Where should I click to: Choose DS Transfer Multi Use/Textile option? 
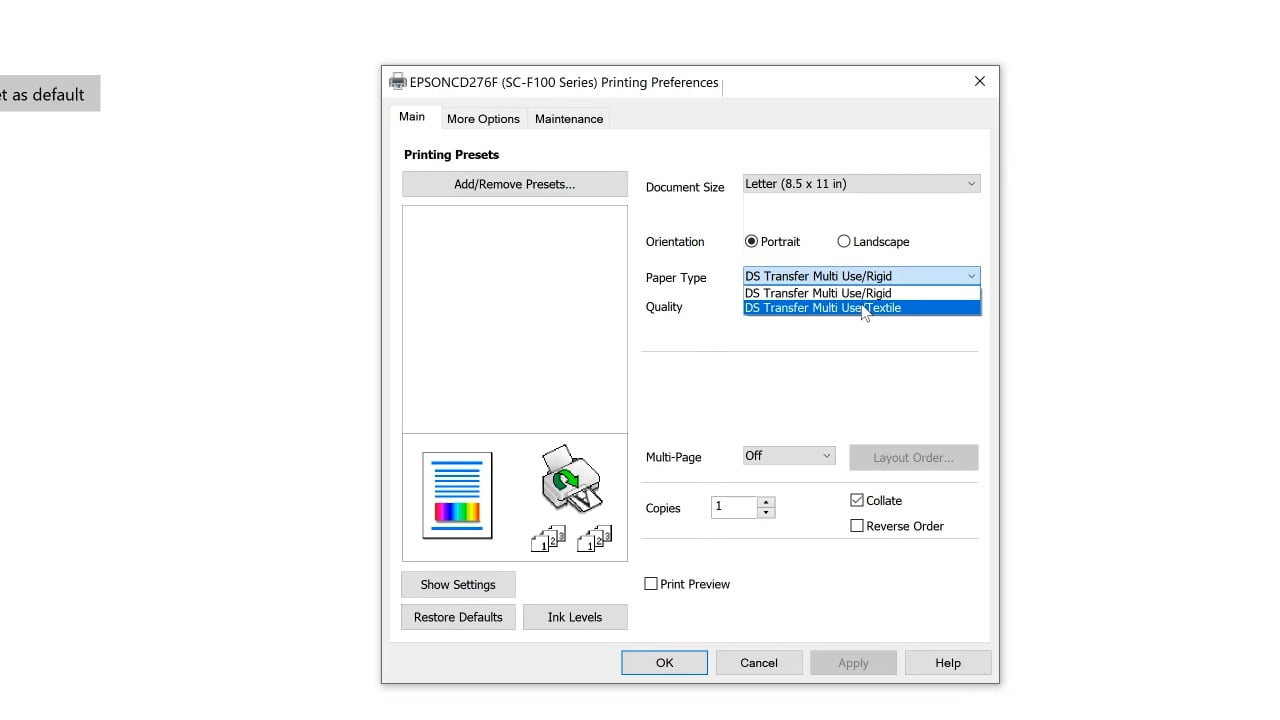tap(861, 307)
